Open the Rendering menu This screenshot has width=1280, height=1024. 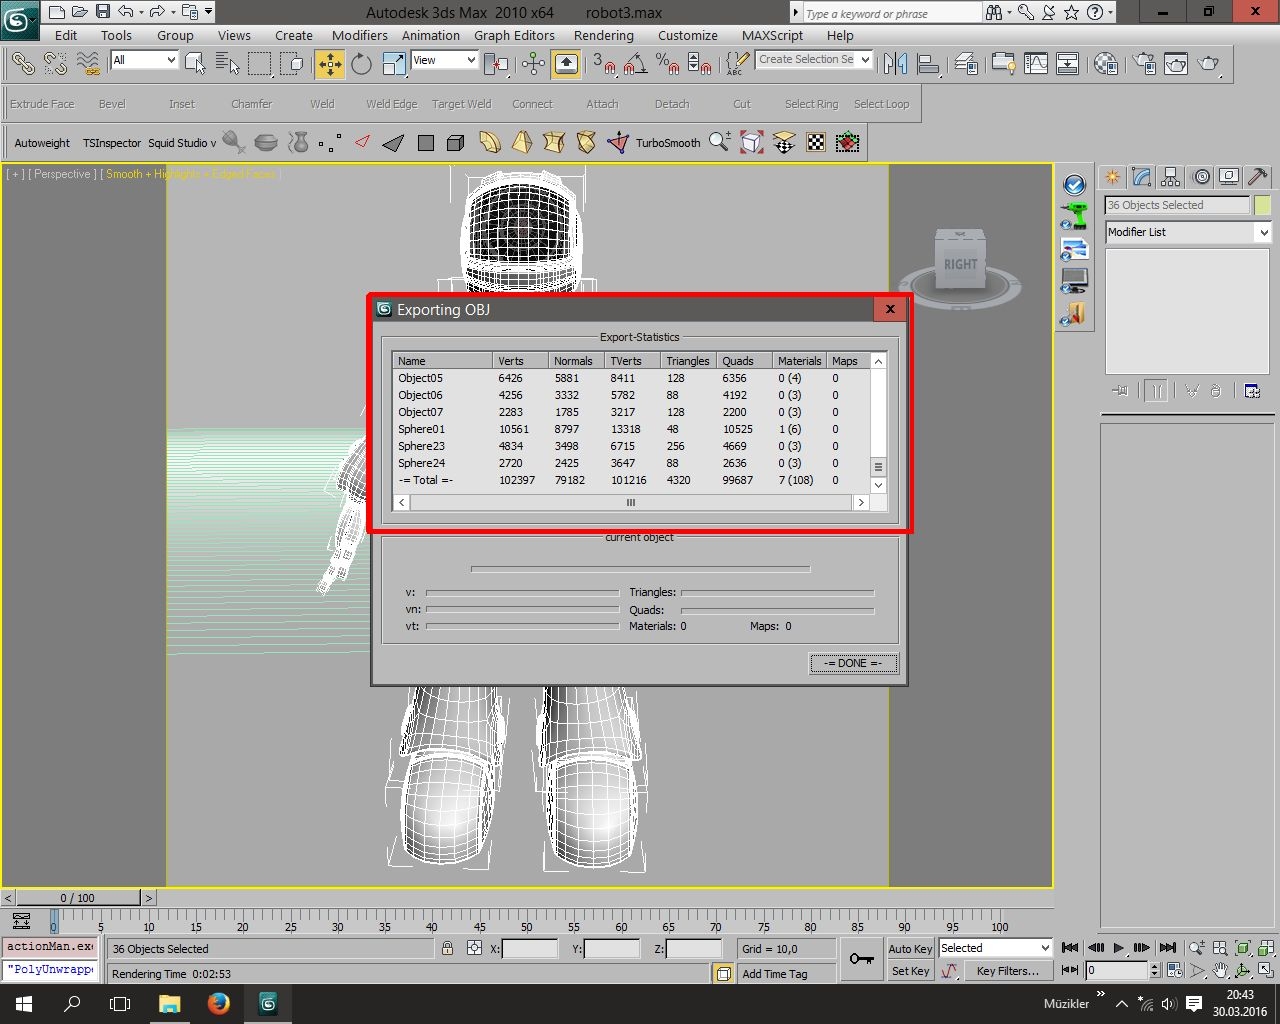point(603,35)
